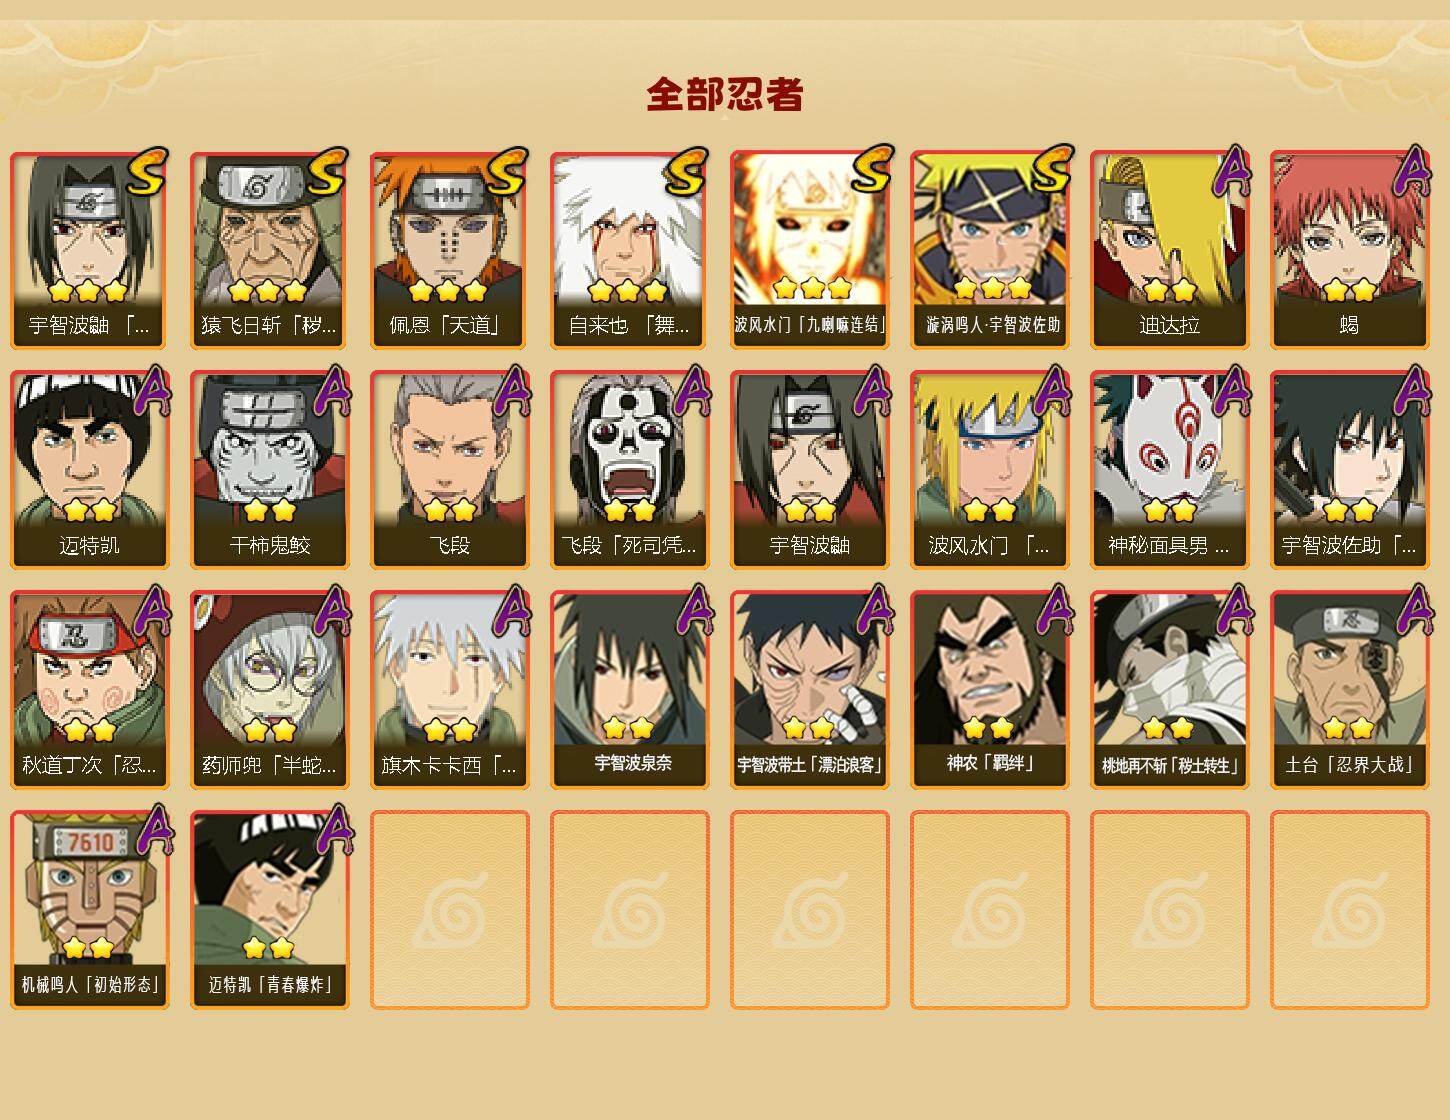
Task: Select the 猿飞日斩 ninja card
Action: point(269,250)
